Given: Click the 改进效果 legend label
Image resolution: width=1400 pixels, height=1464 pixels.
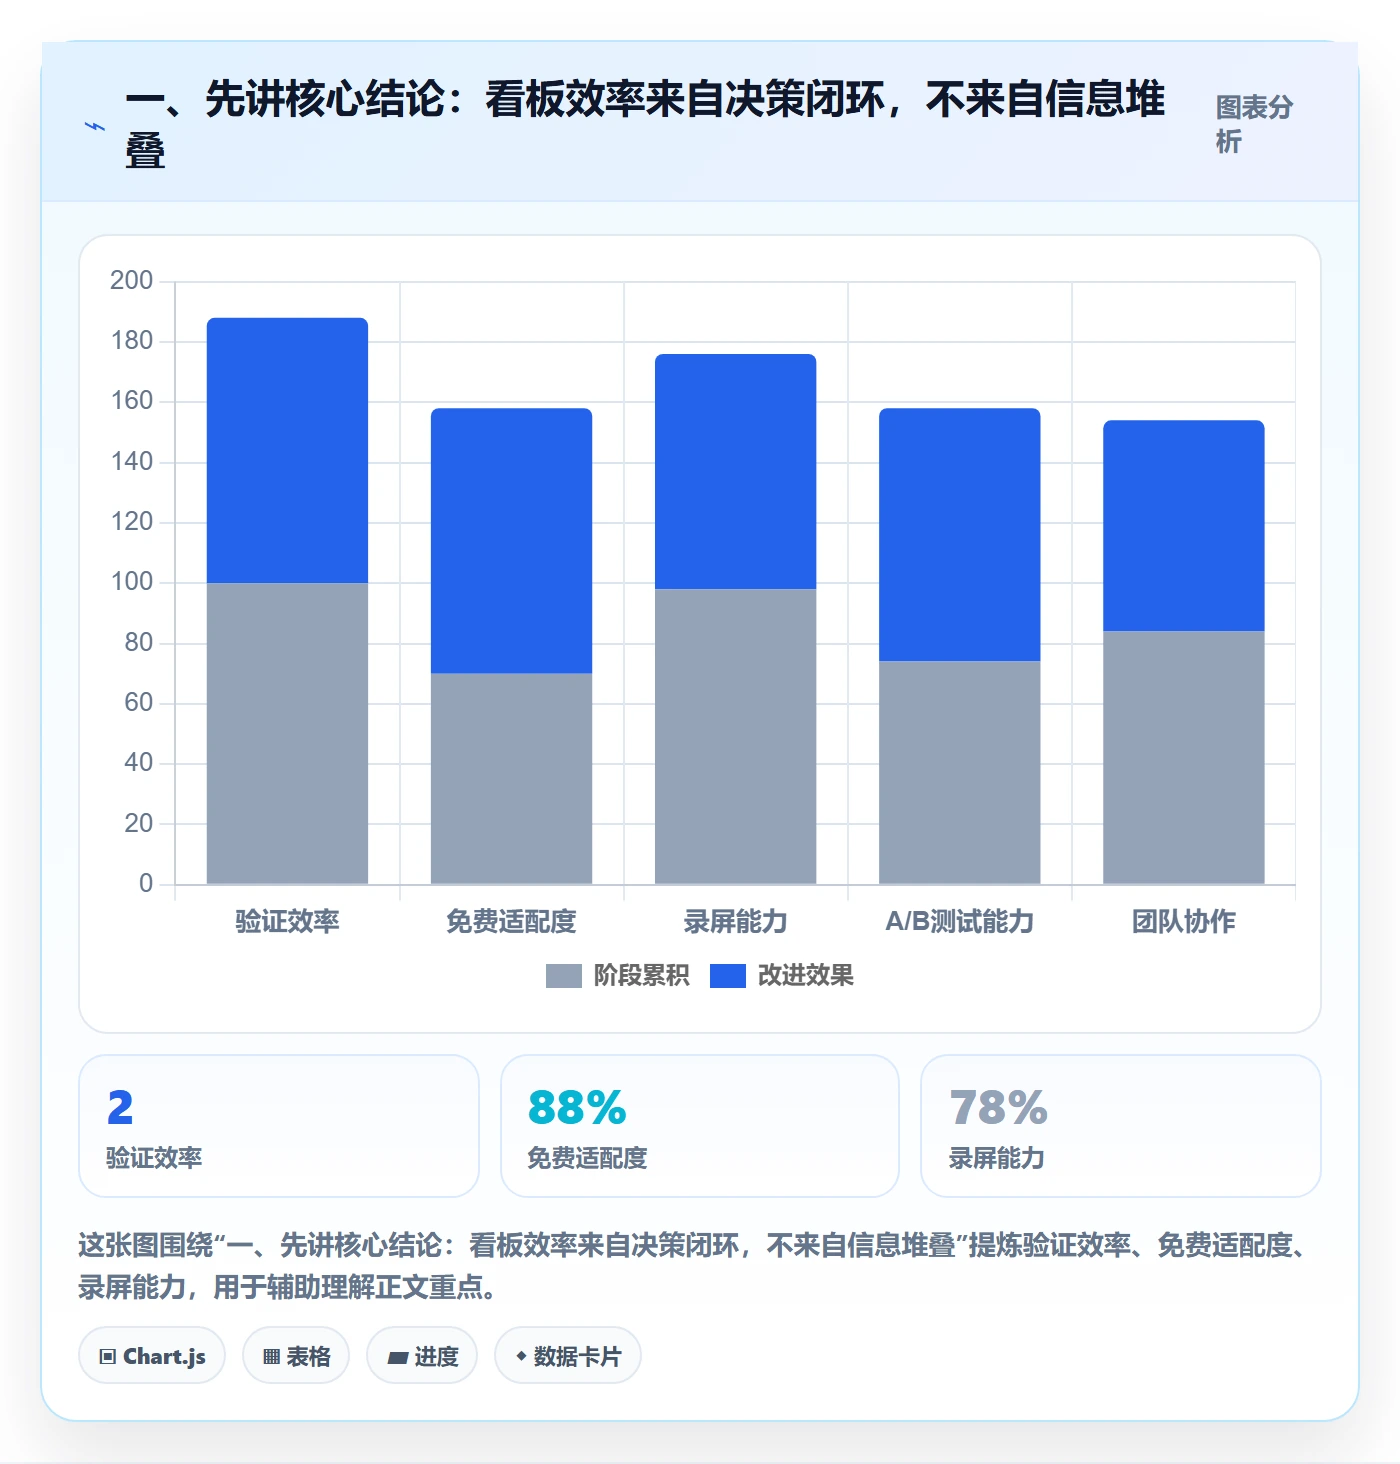Looking at the screenshot, I should [805, 975].
